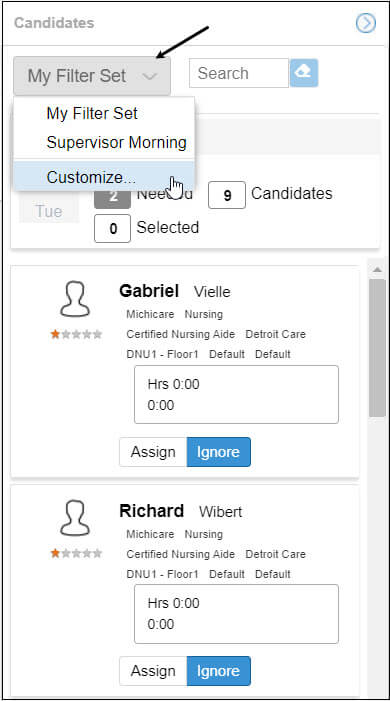Click the scrollbar up arrow
390x701 pixels.
377,269
